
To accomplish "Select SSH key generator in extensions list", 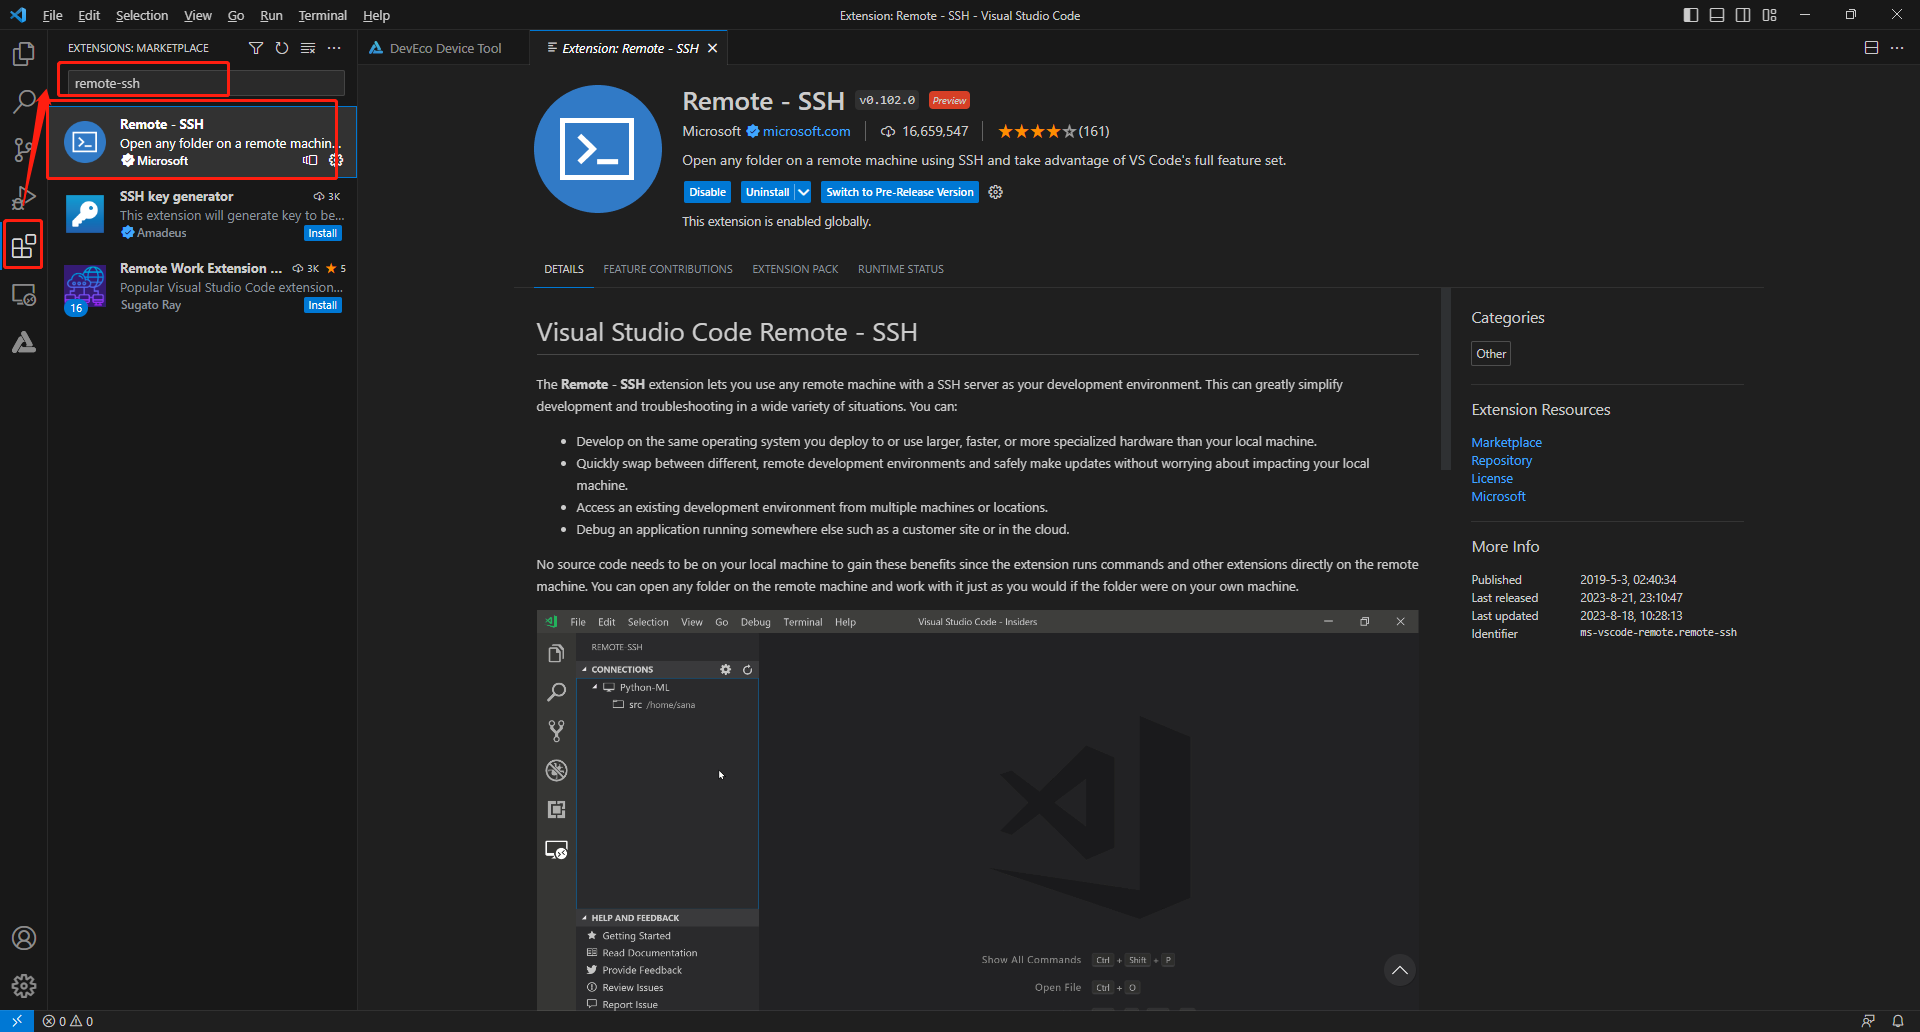I will [x=203, y=214].
